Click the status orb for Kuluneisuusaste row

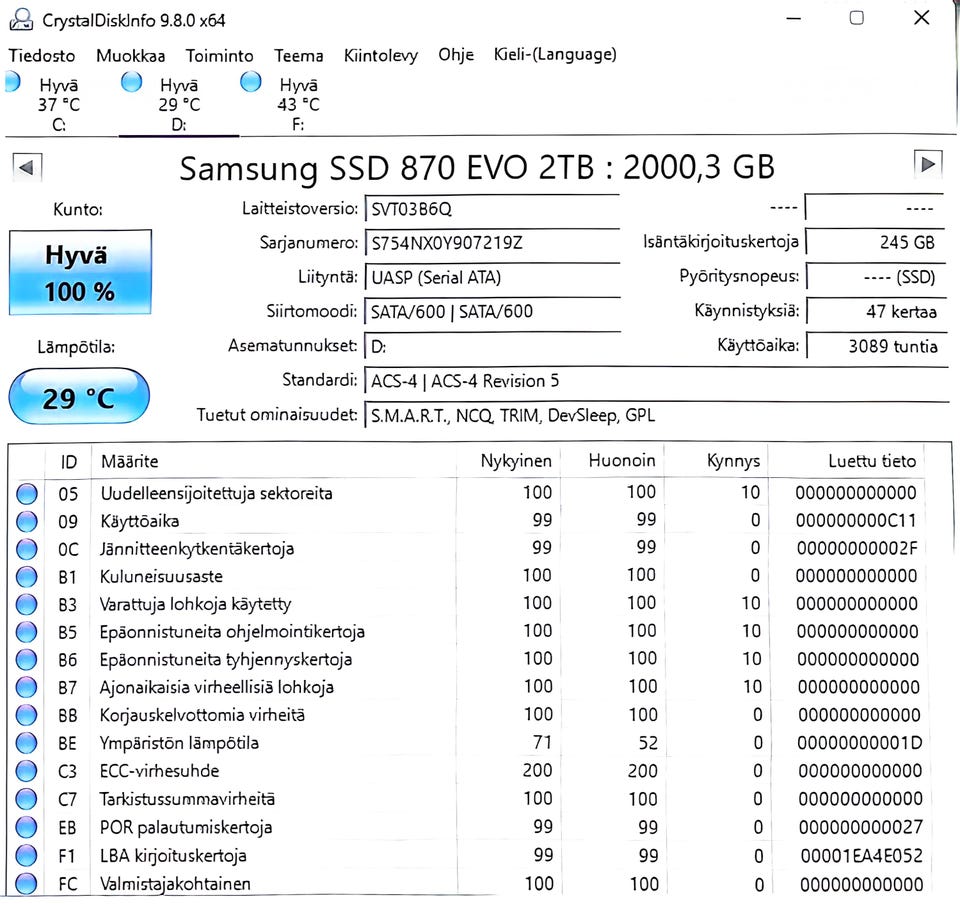coord(26,577)
